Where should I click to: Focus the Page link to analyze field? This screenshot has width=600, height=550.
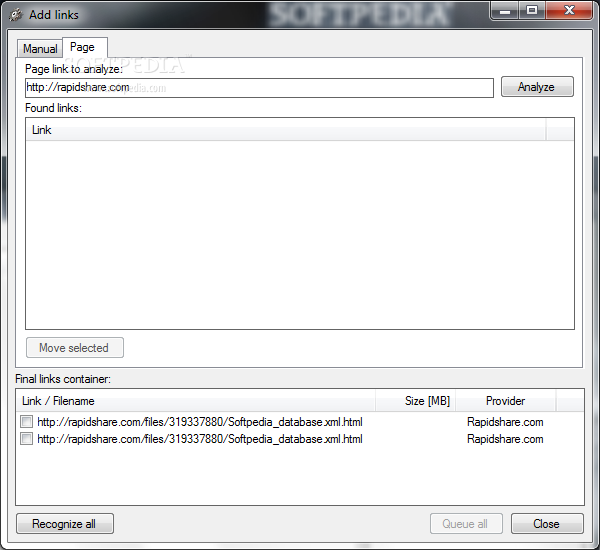[259, 88]
